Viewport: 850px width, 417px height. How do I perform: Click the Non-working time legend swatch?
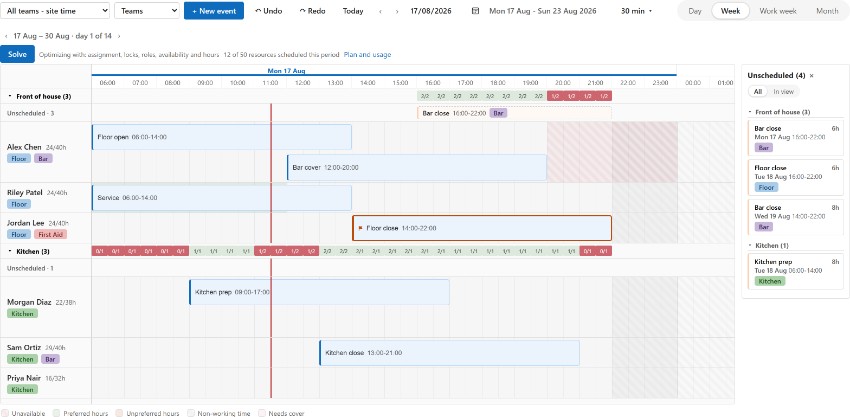[x=191, y=413]
